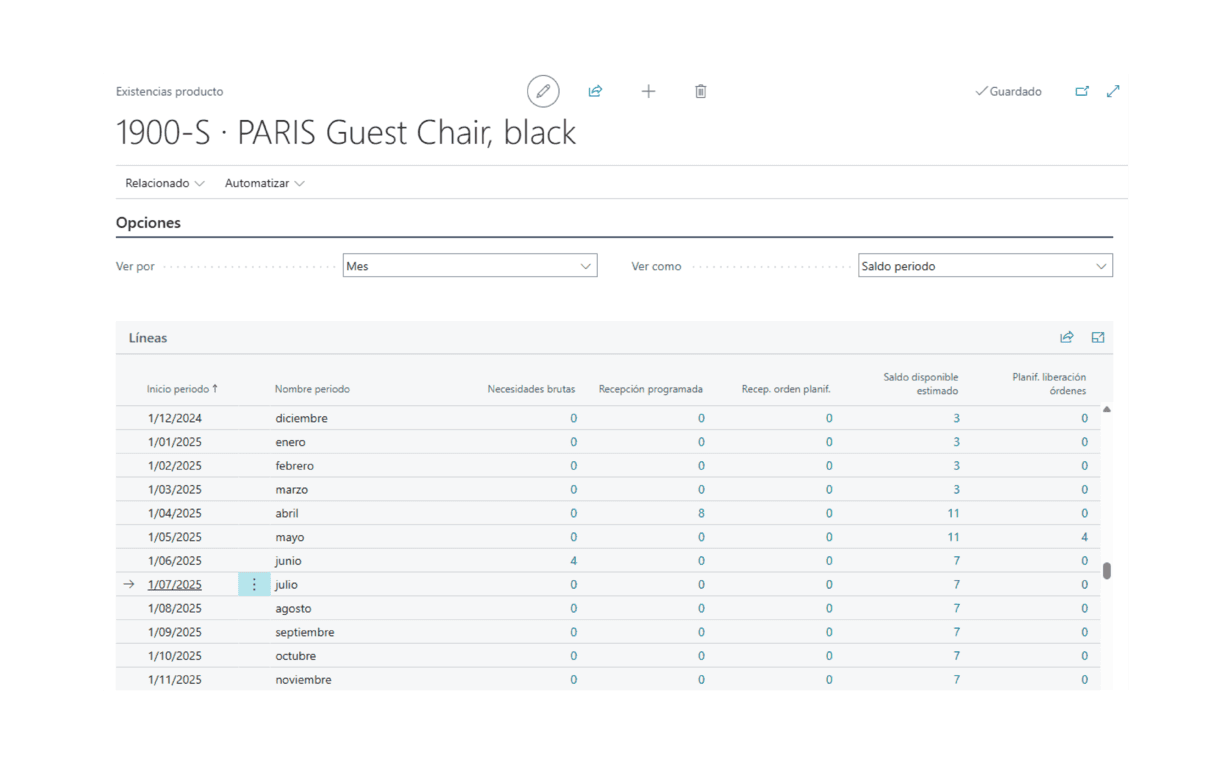Maximize the Líneas section icon
Screen dimensions: 1232x764
point(1098,338)
